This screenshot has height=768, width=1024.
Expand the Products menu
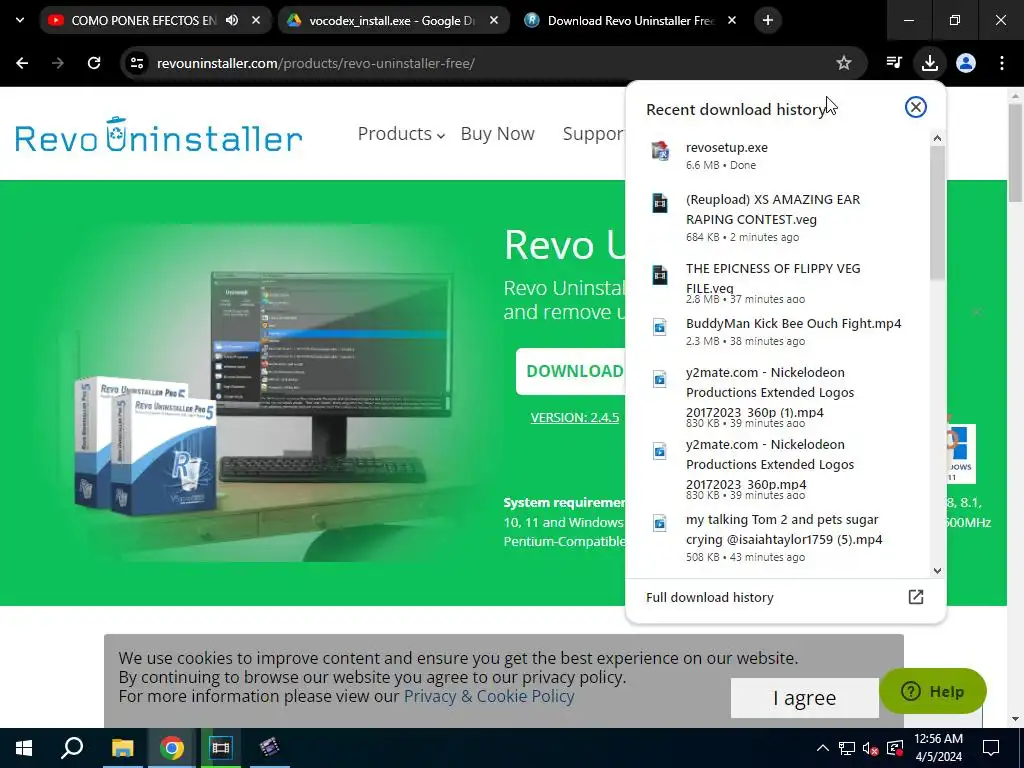point(401,134)
